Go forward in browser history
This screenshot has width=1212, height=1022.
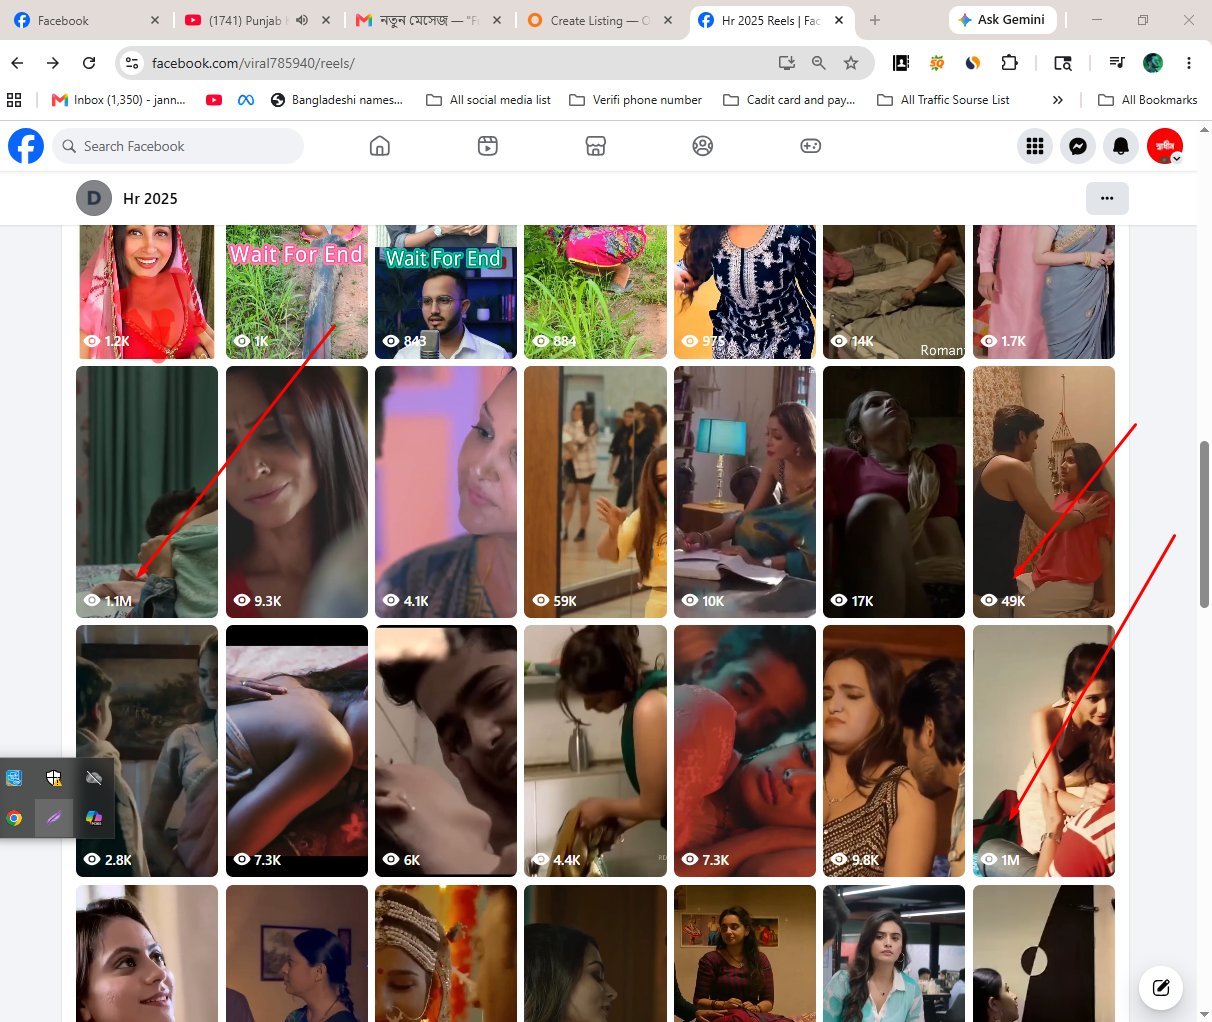point(53,63)
